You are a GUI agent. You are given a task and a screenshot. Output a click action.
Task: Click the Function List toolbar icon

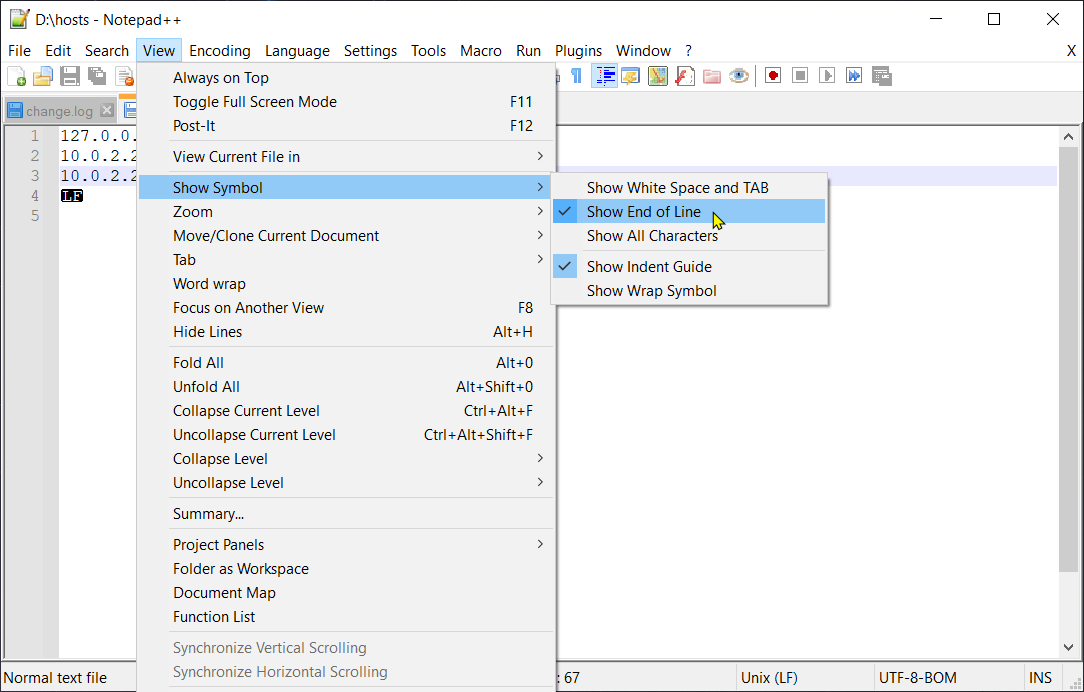click(684, 75)
